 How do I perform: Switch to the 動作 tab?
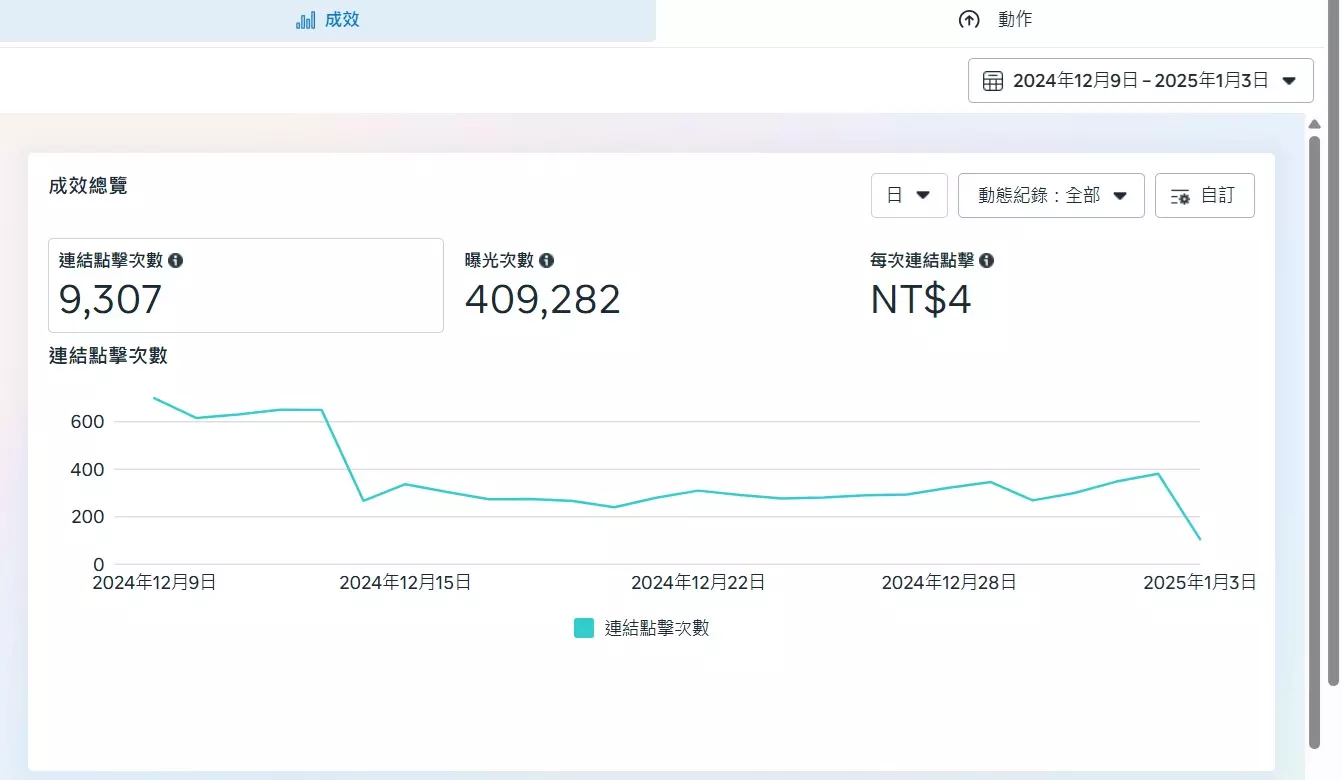click(x=1014, y=20)
